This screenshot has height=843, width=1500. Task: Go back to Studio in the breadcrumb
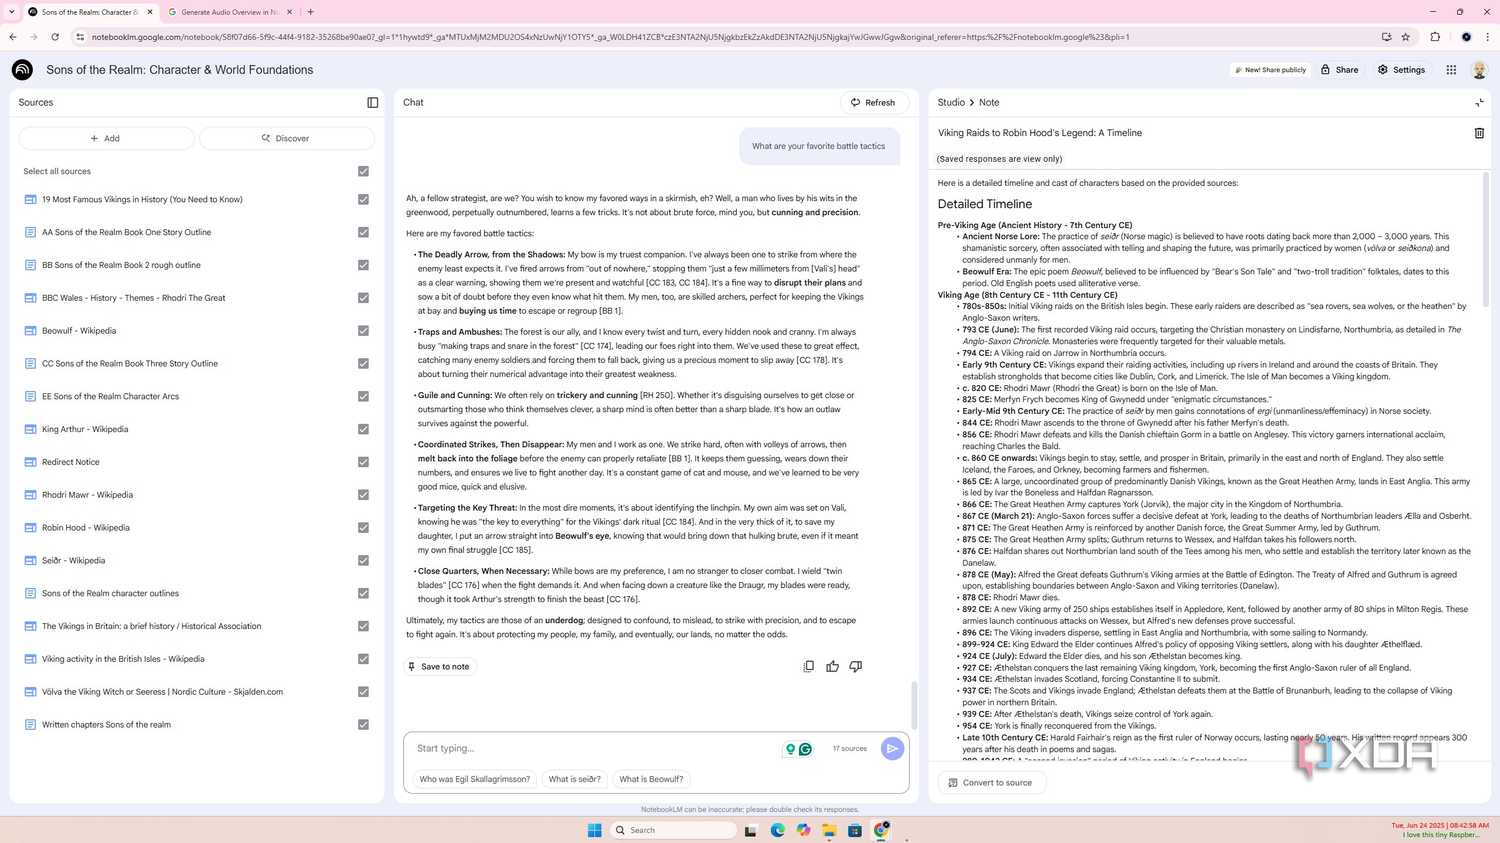[x=951, y=102]
